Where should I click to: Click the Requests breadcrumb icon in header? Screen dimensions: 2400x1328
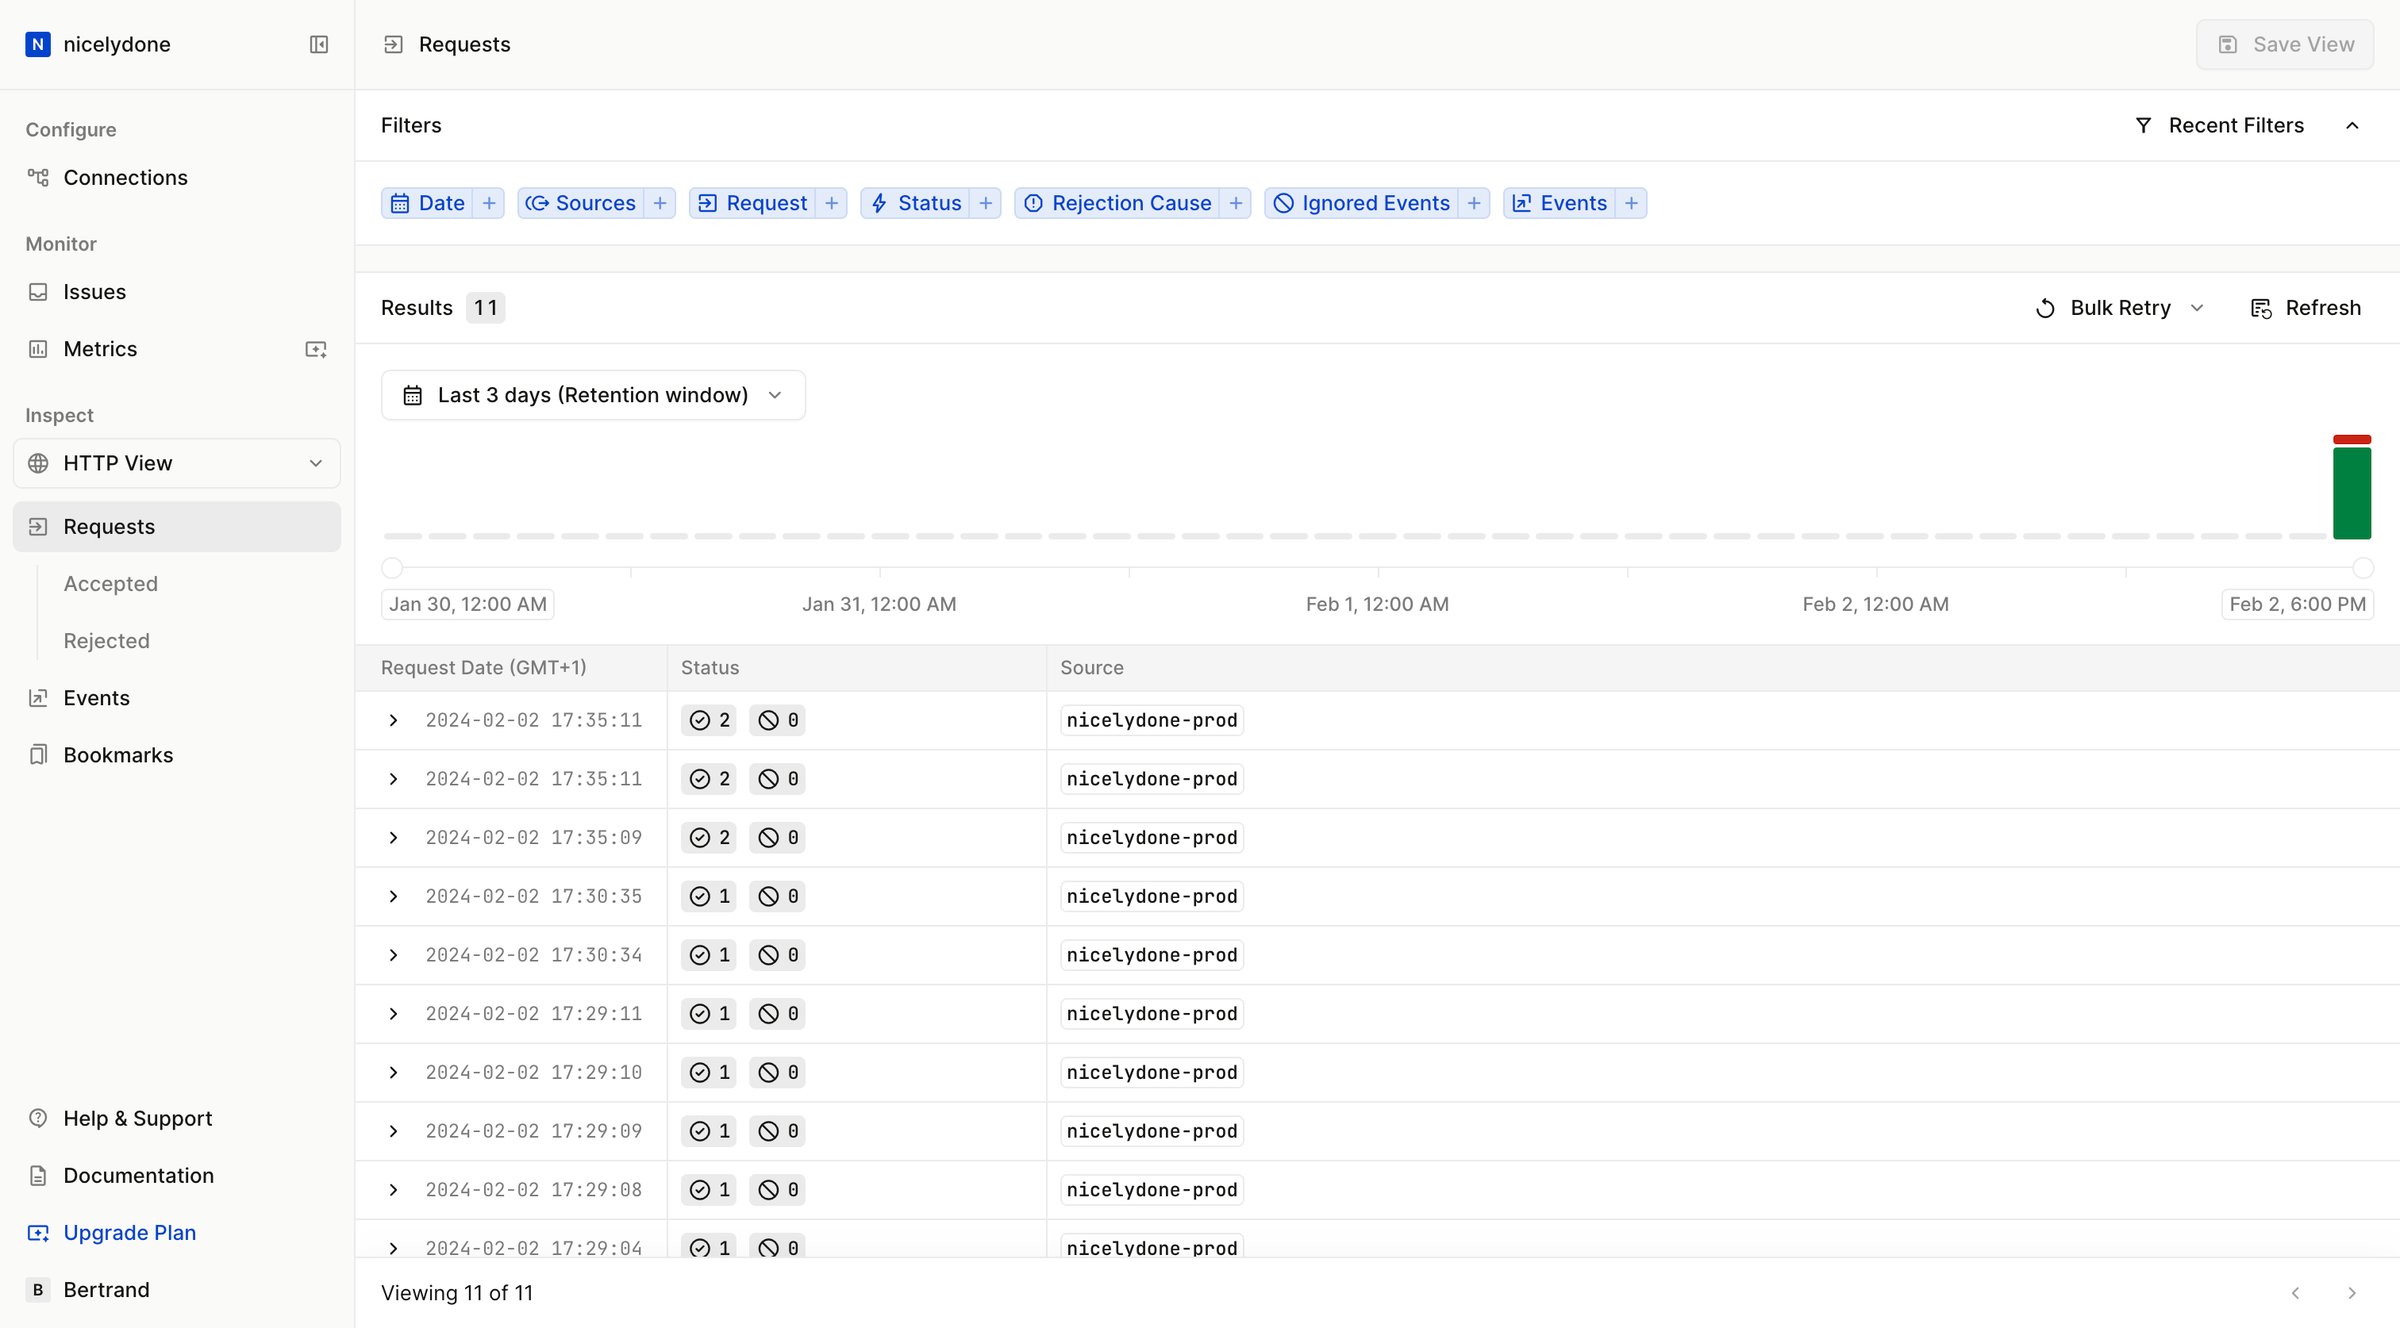point(393,44)
